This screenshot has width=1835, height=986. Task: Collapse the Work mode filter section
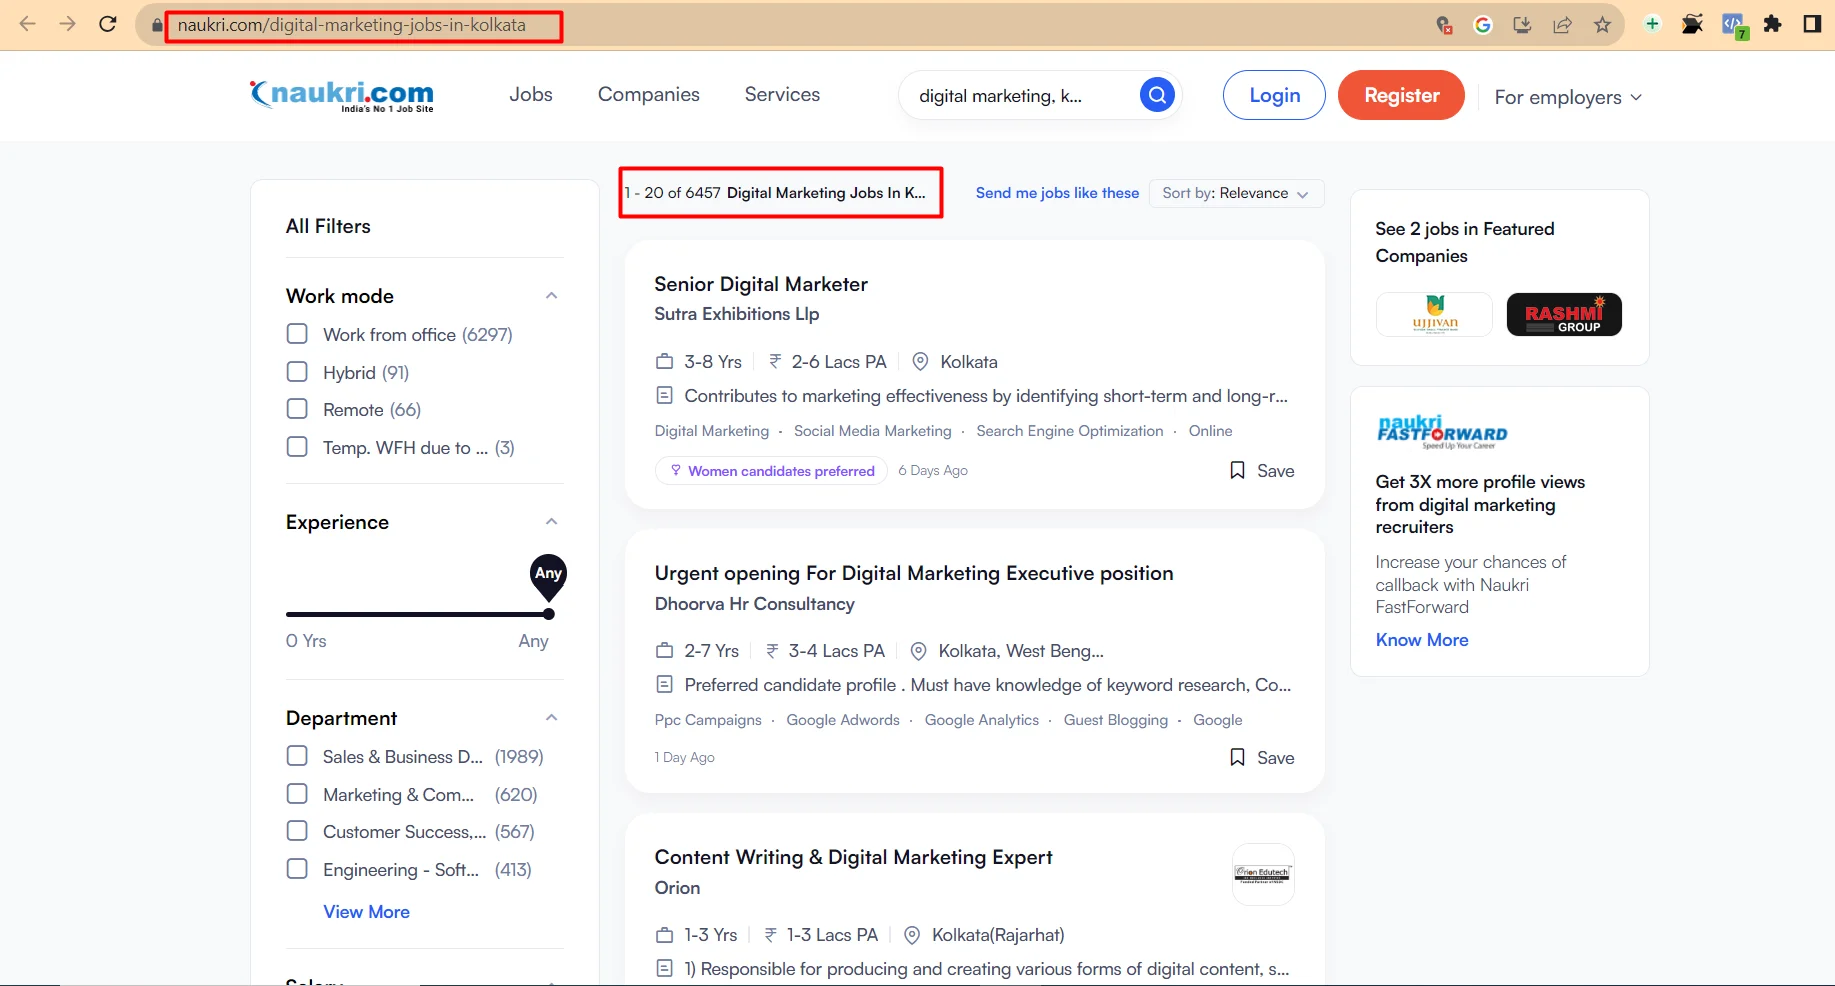(x=551, y=296)
